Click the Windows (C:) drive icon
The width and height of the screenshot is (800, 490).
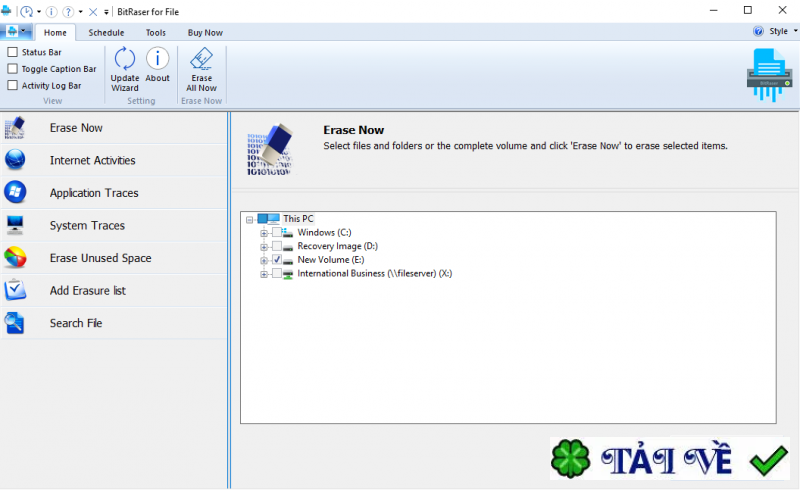click(x=287, y=232)
